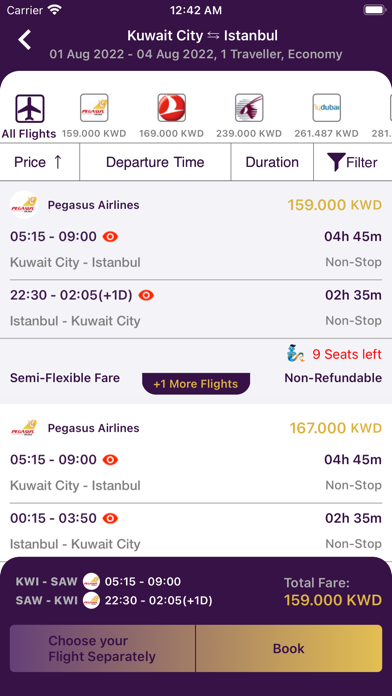The width and height of the screenshot is (392, 696).
Task: Sort by Duration
Action: [x=272, y=162]
